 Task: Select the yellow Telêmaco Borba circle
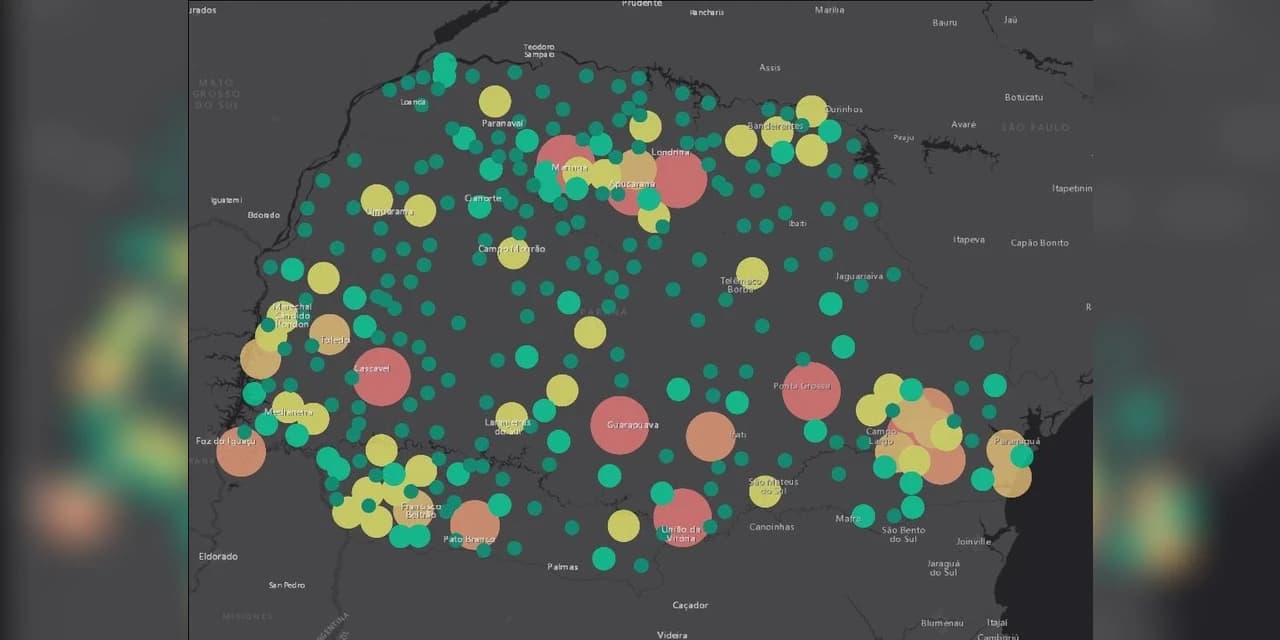click(752, 273)
